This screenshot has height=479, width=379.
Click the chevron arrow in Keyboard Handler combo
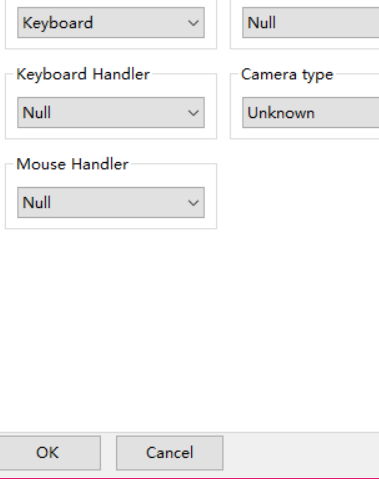coord(193,113)
